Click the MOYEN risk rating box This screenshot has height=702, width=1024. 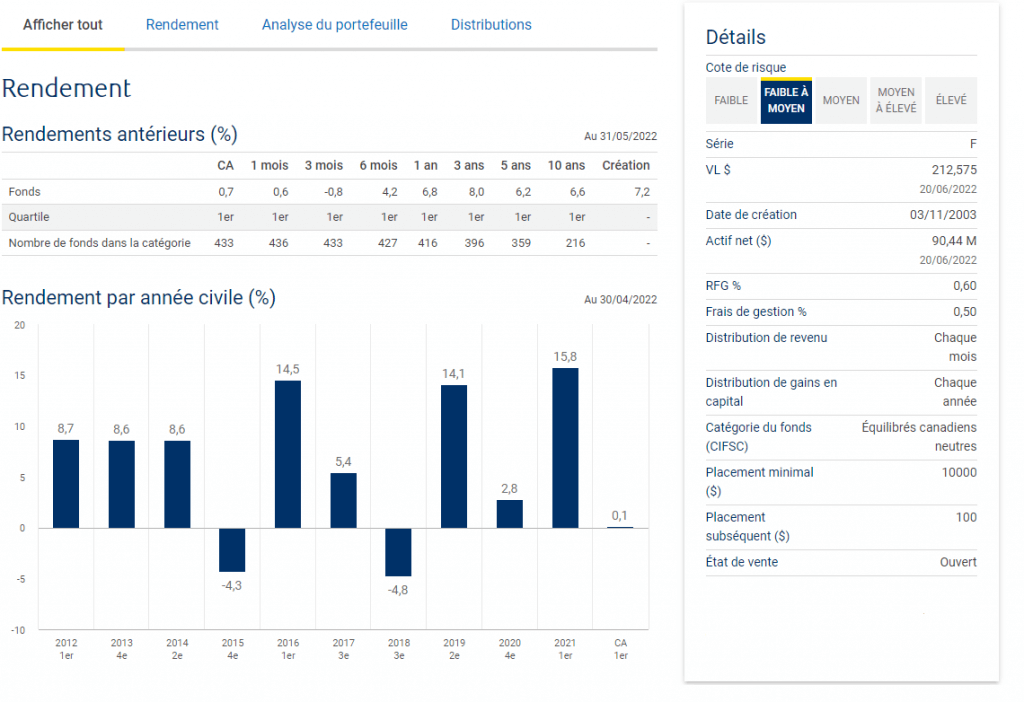coord(841,101)
